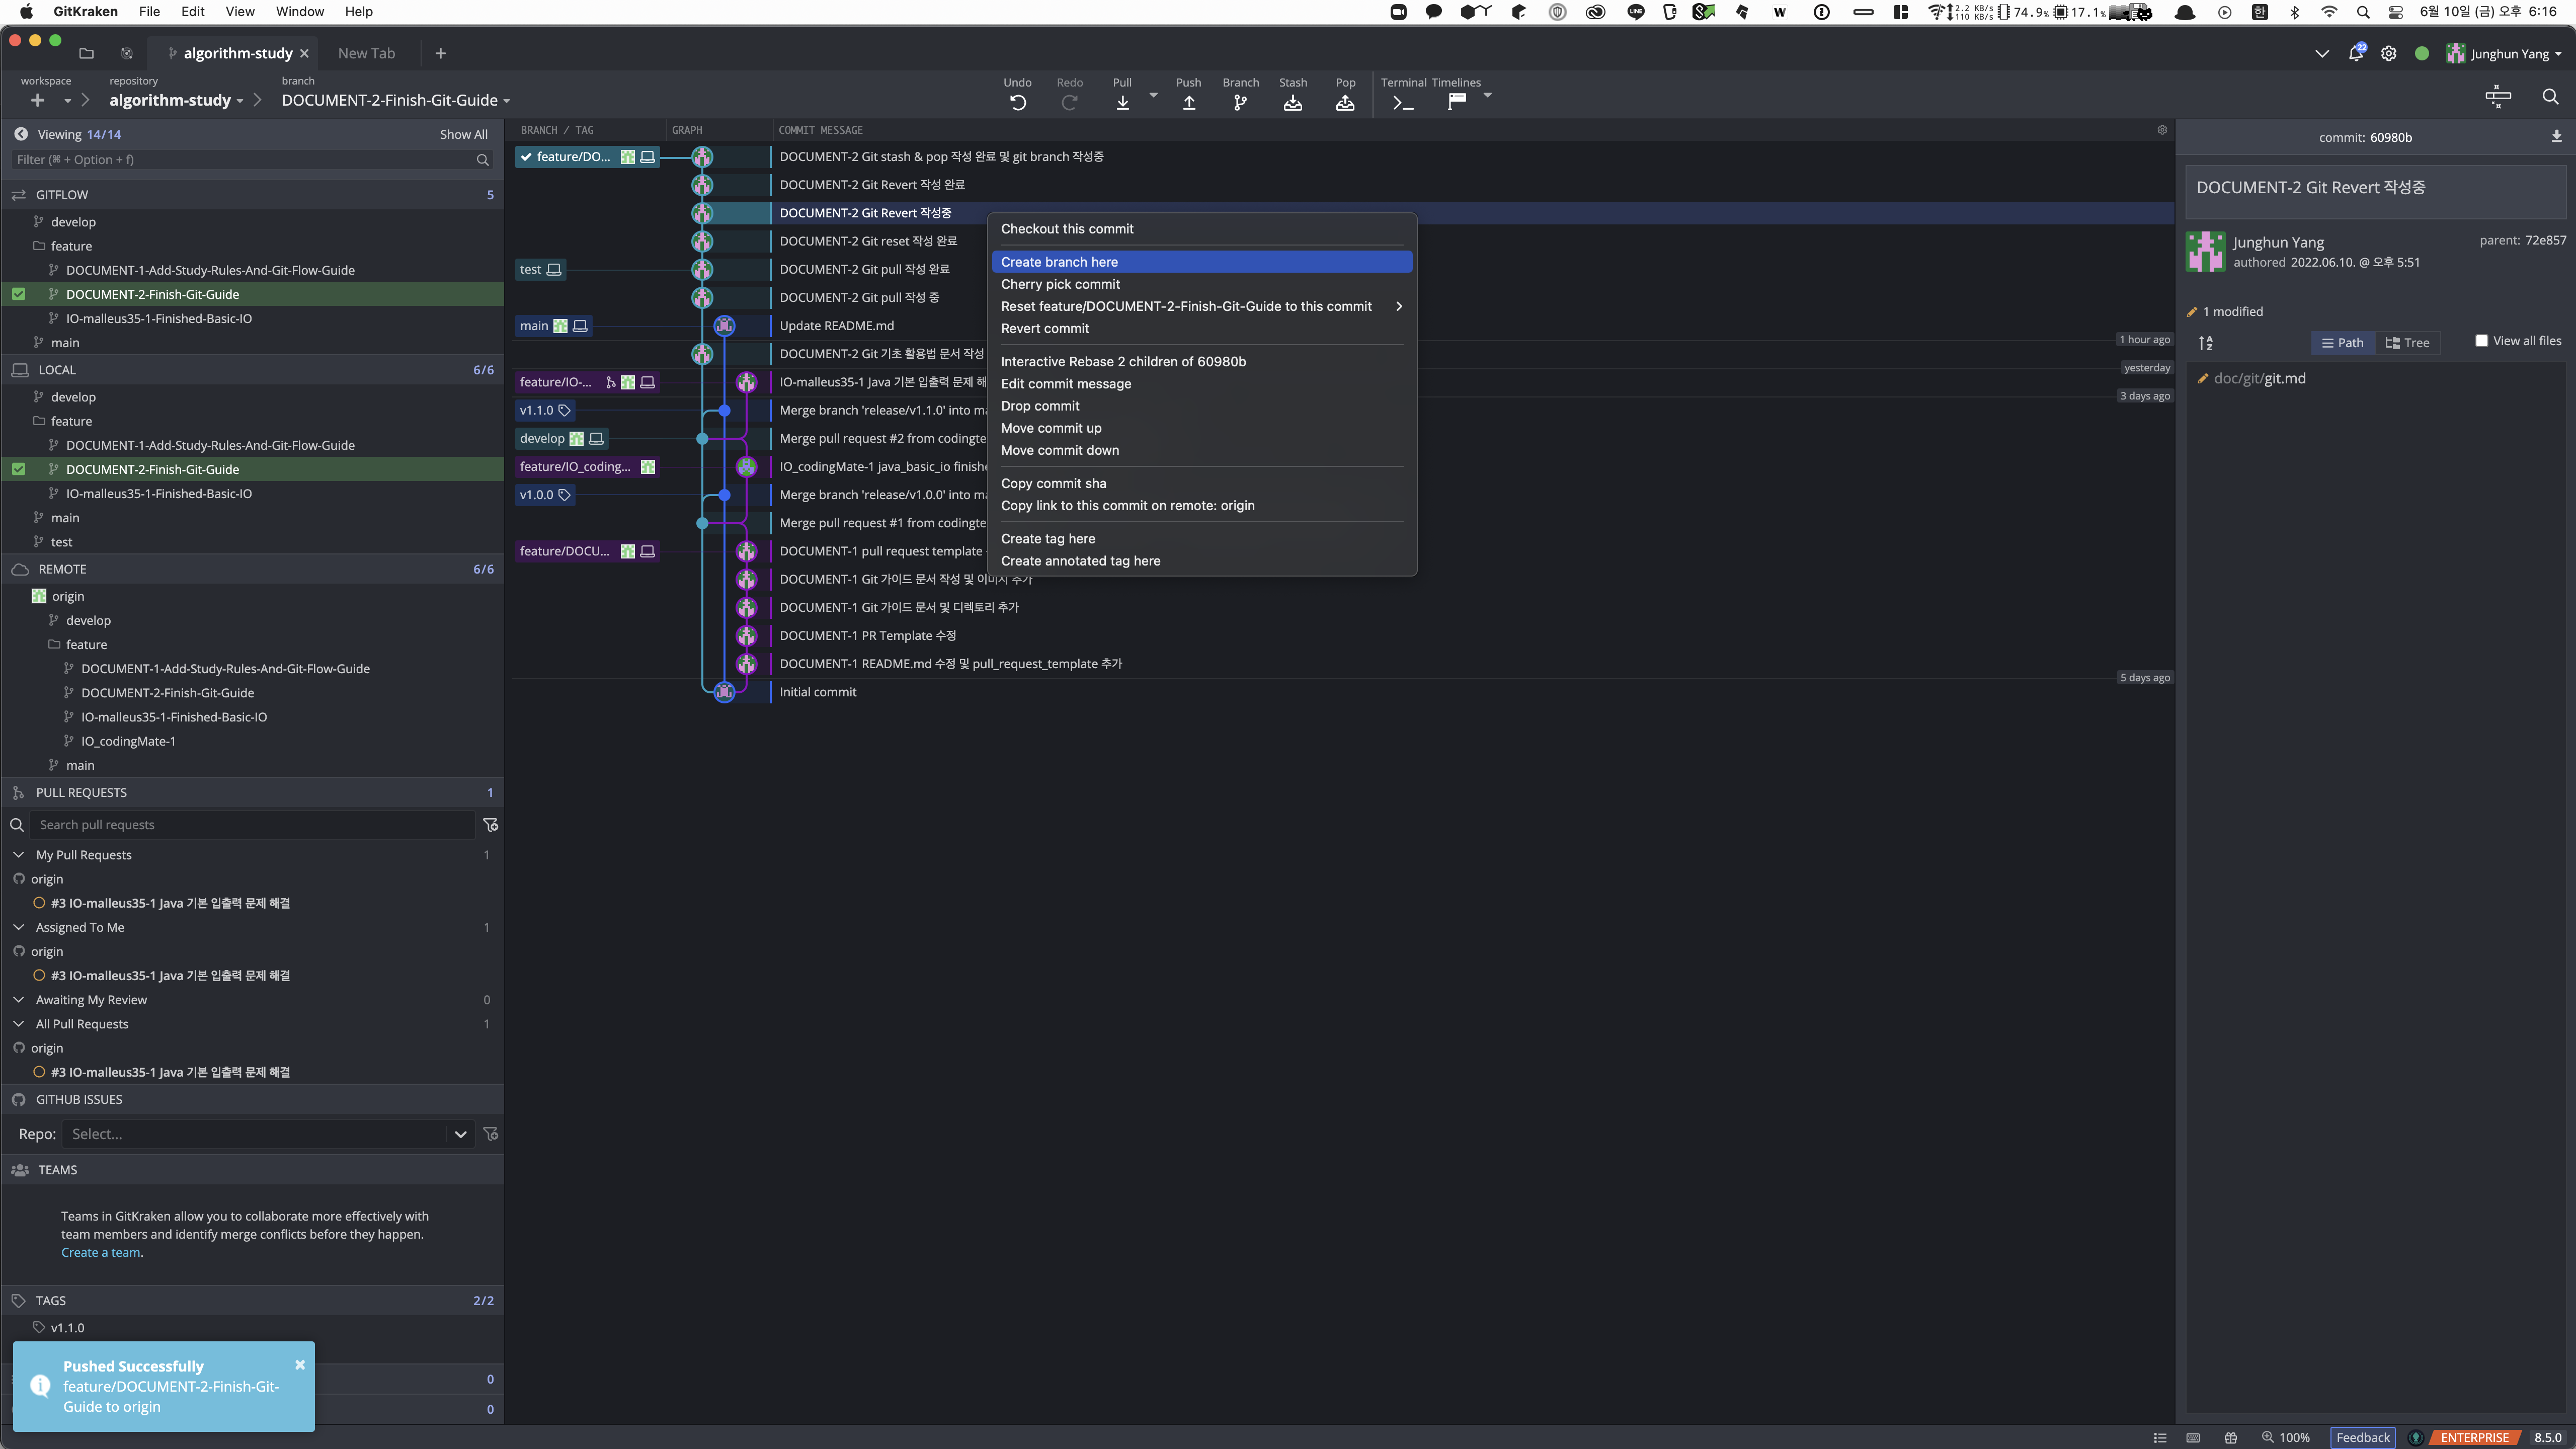The image size is (2576, 1449).
Task: Choose Revert commit
Action: coord(1201,328)
